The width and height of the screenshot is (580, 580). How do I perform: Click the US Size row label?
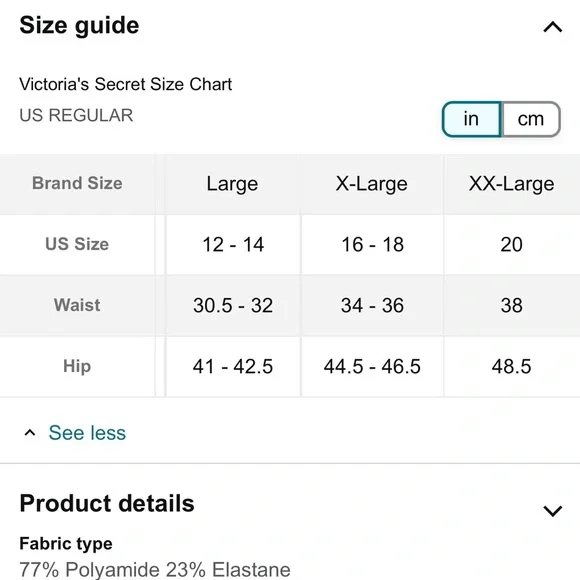tap(77, 244)
